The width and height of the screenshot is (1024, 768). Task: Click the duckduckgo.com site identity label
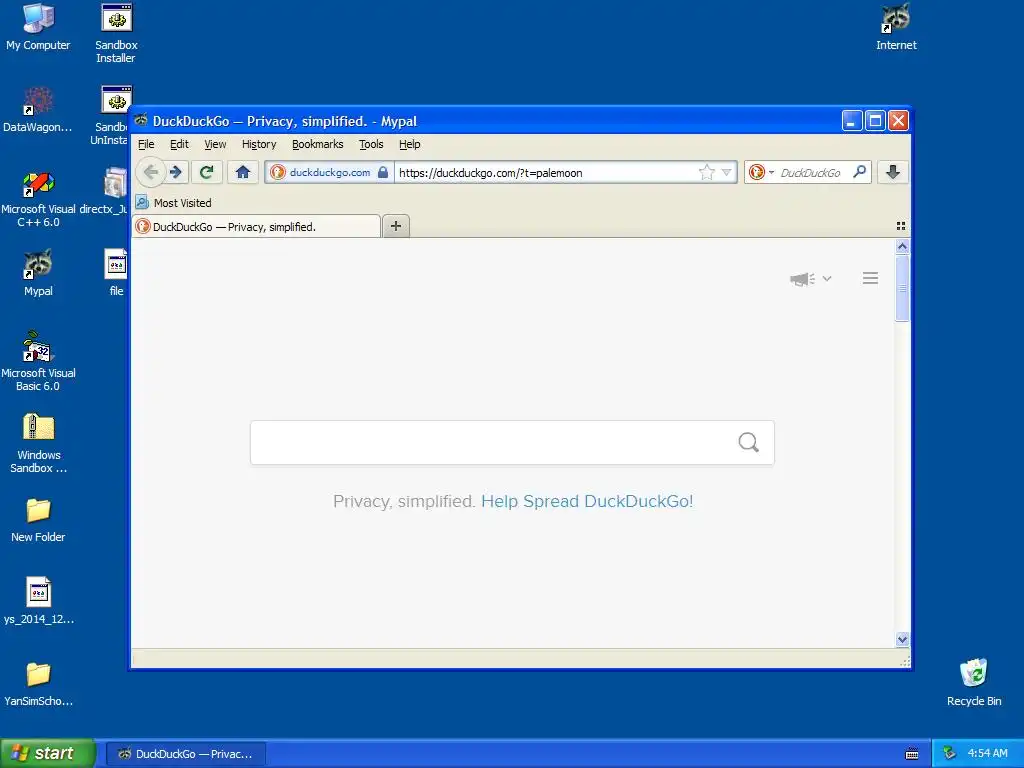[330, 172]
